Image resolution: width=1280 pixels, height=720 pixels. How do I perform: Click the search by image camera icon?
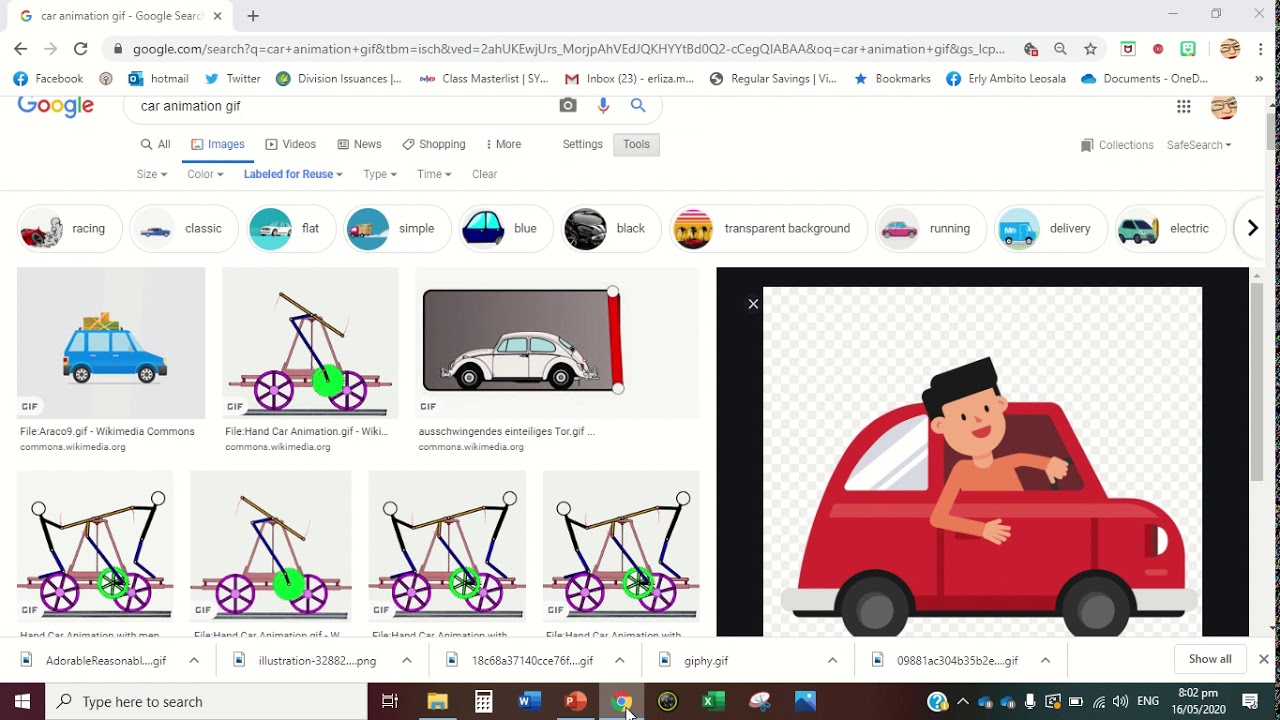click(568, 106)
